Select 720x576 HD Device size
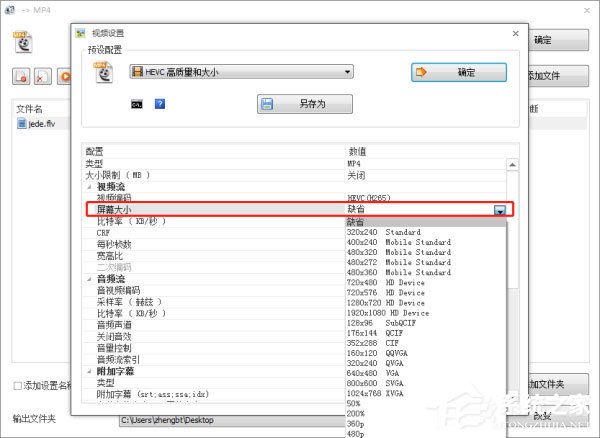Viewport: 600px width, 438px height. tap(426, 293)
